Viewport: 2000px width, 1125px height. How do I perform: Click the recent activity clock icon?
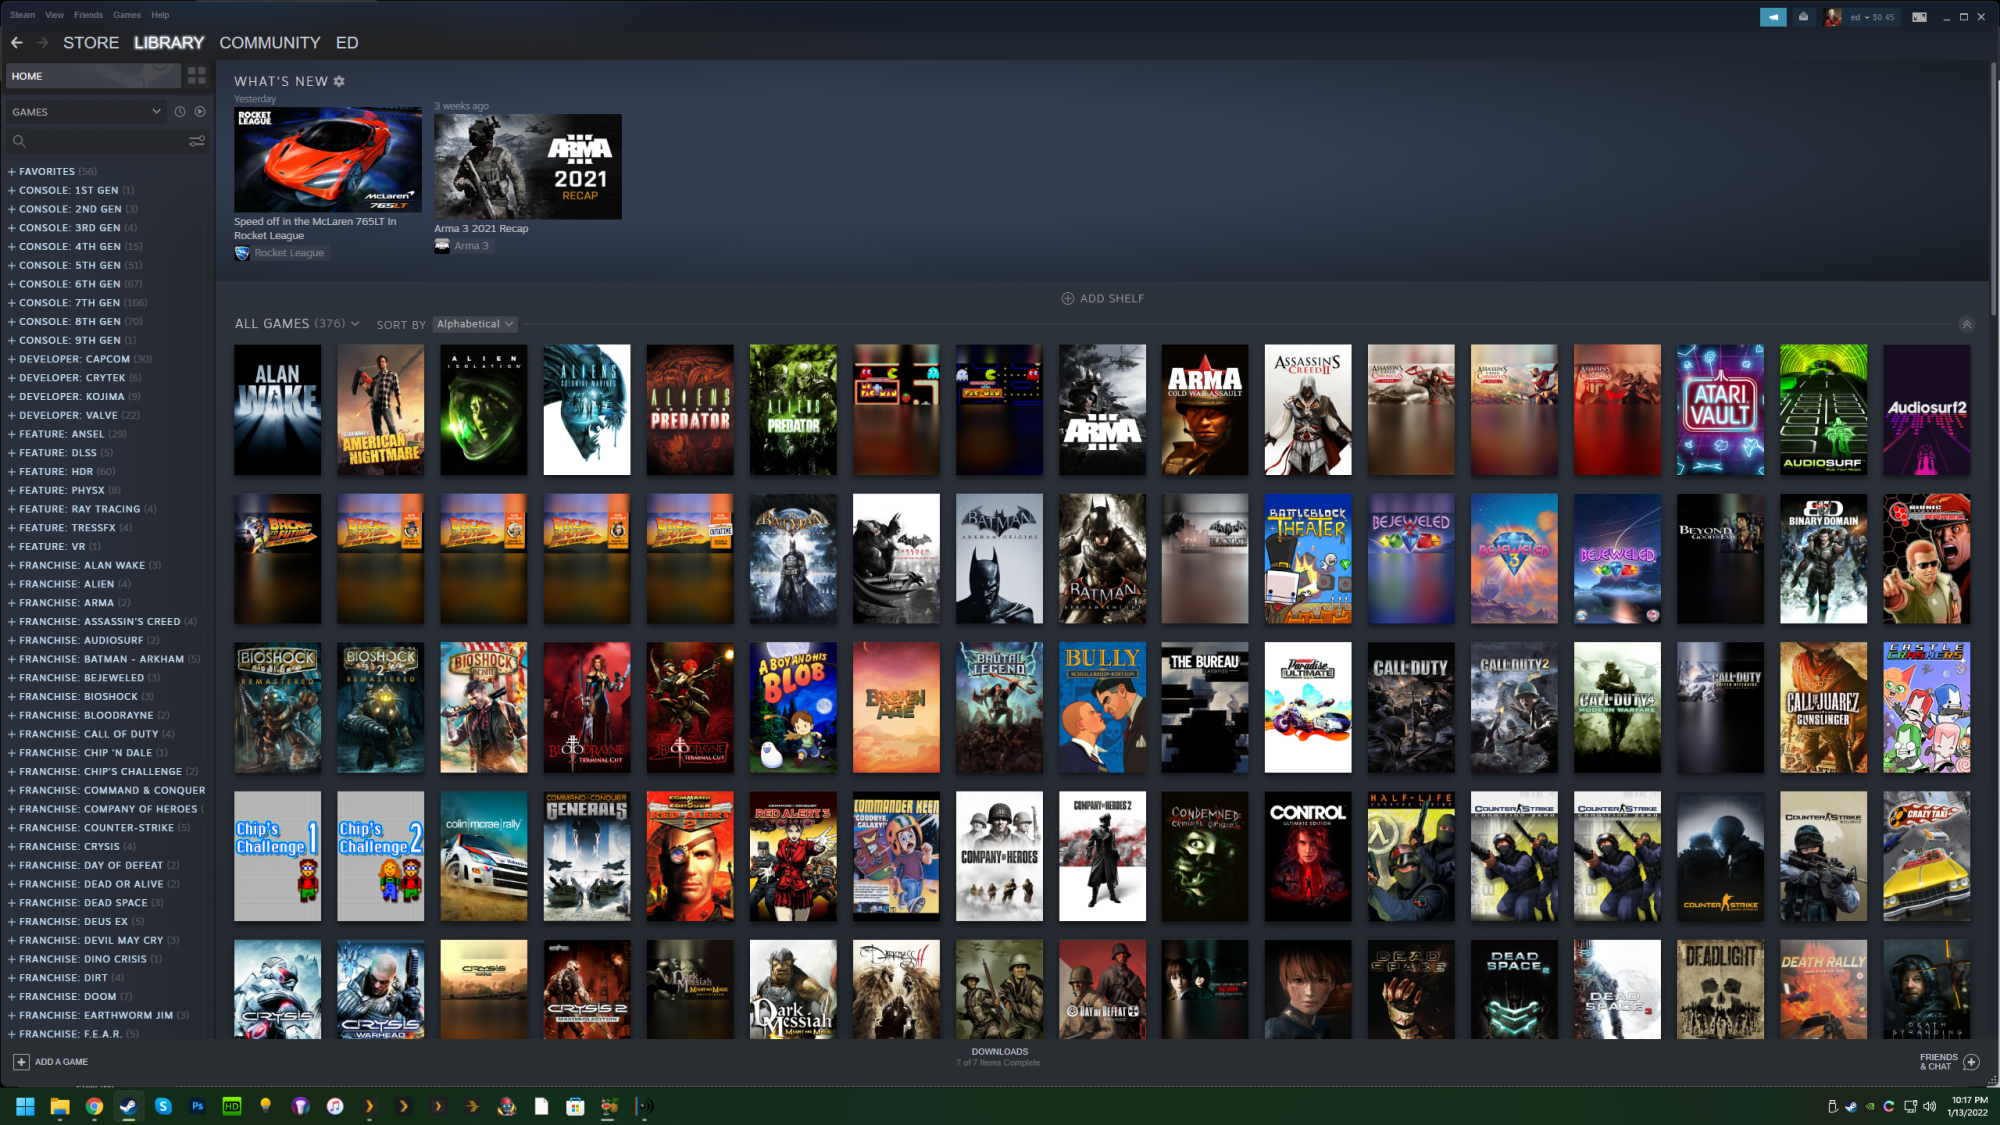tap(180, 112)
